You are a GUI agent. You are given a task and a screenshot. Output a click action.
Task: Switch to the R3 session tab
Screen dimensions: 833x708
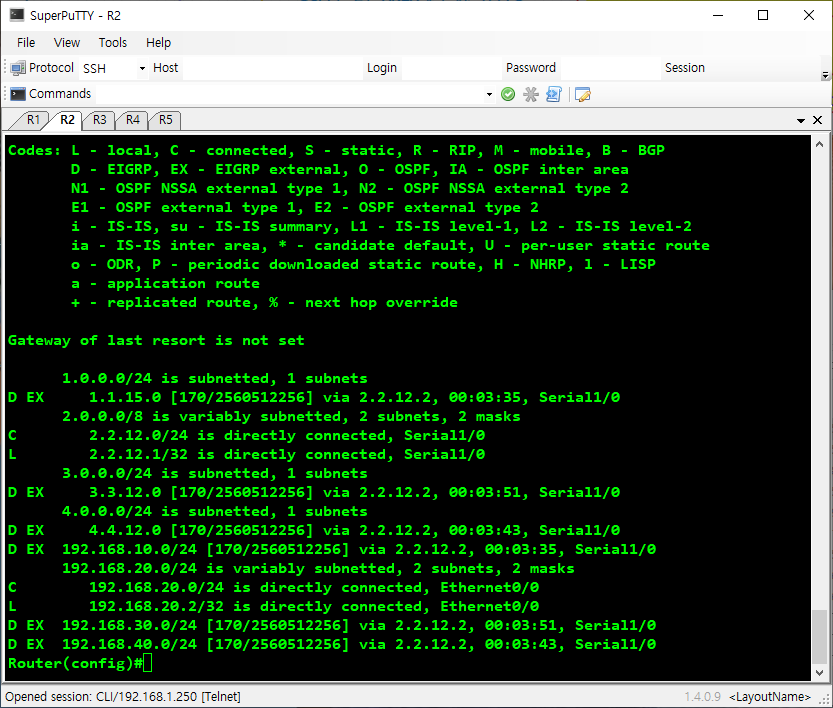[x=100, y=120]
